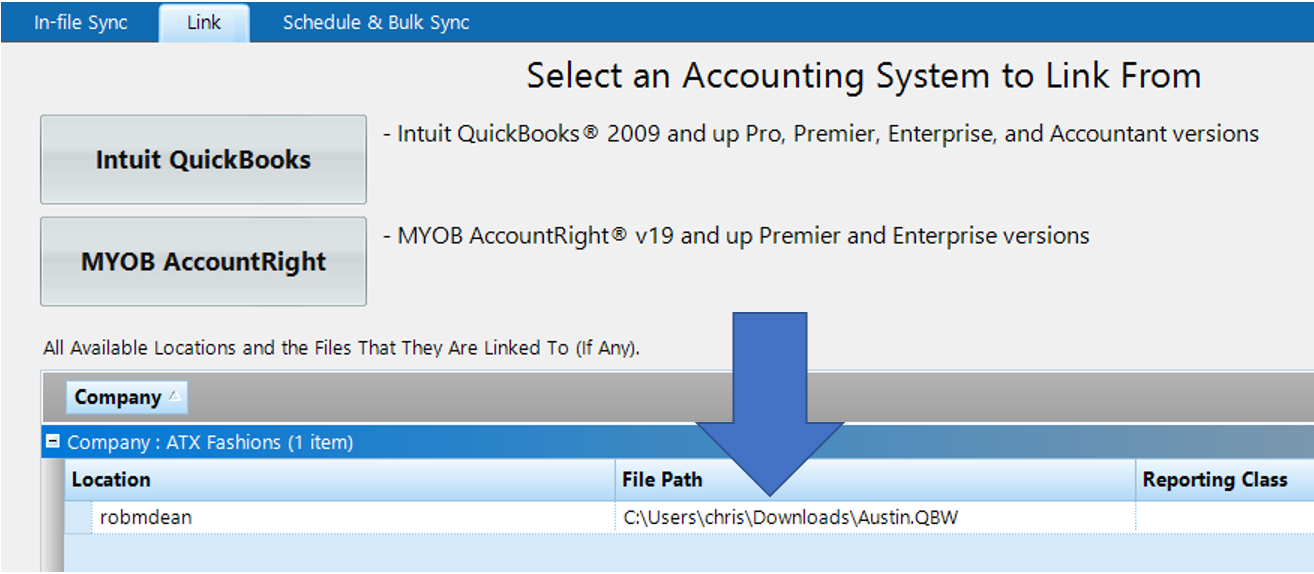
Task: Choose the MYOB AccountRight button
Action: coord(203,261)
